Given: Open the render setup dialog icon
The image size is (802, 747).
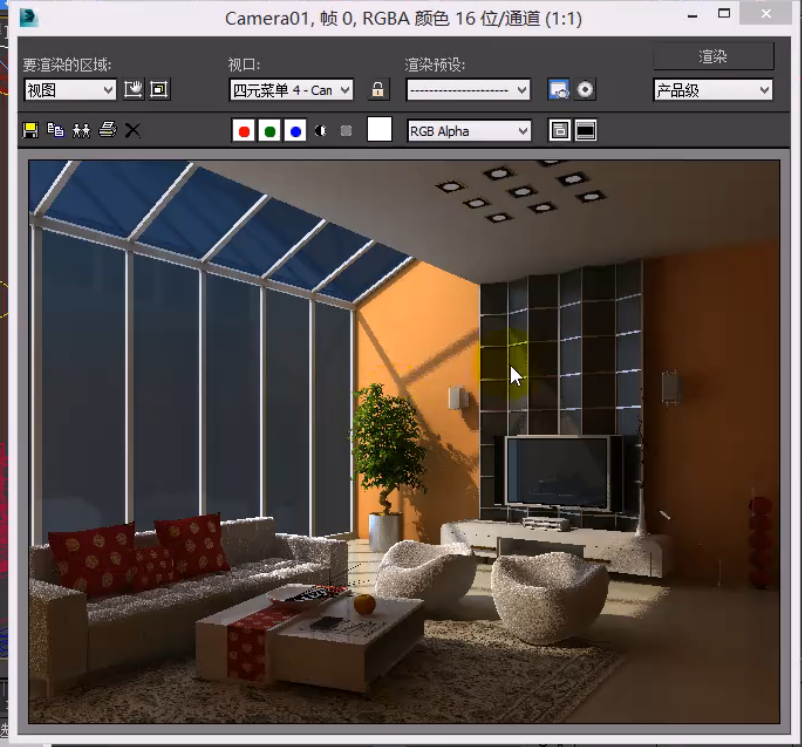Looking at the screenshot, I should click(558, 90).
